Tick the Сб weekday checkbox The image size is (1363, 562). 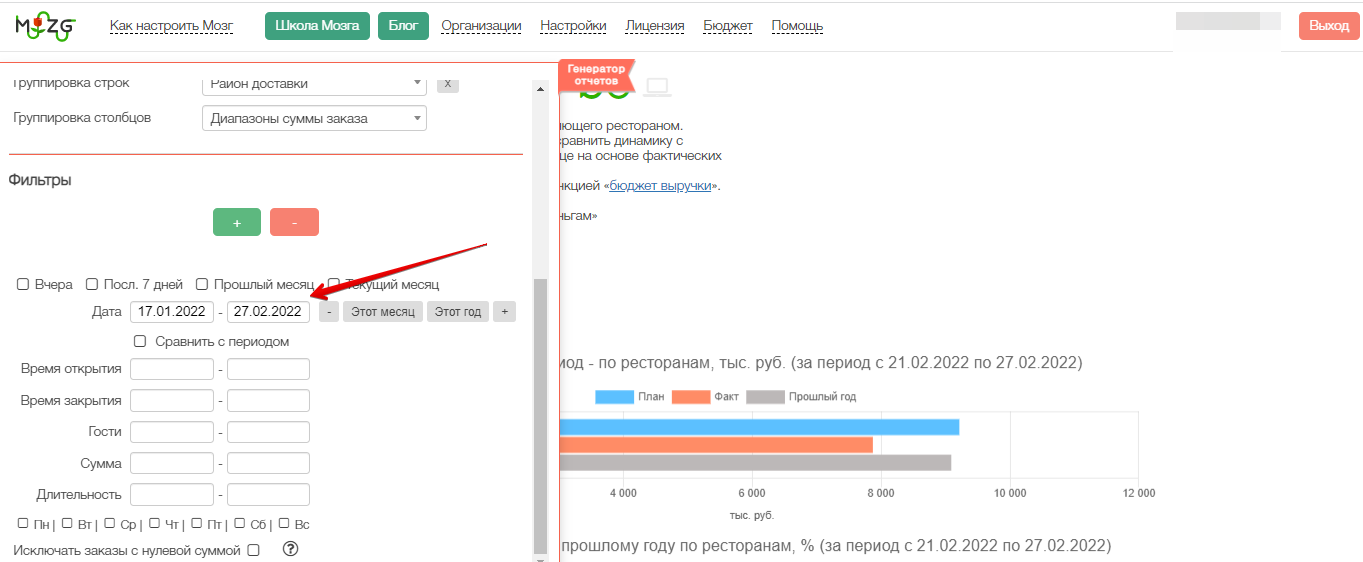(x=240, y=523)
